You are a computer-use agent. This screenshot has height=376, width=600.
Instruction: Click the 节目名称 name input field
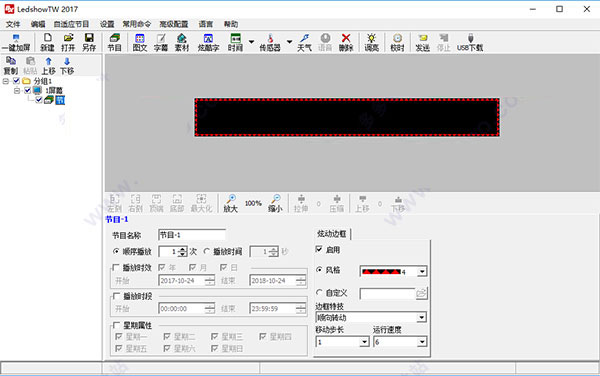pos(192,235)
